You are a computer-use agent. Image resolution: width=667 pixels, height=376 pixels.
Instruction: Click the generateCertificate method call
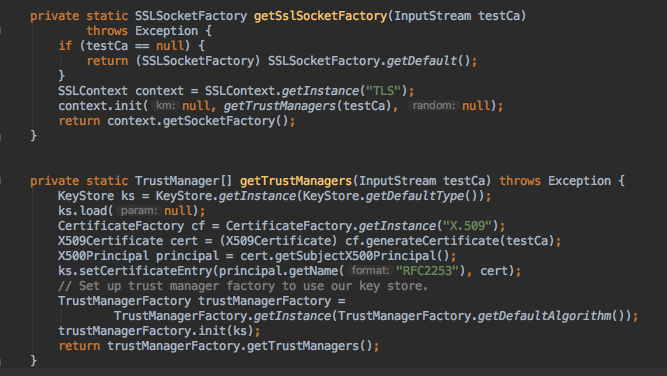(433, 241)
